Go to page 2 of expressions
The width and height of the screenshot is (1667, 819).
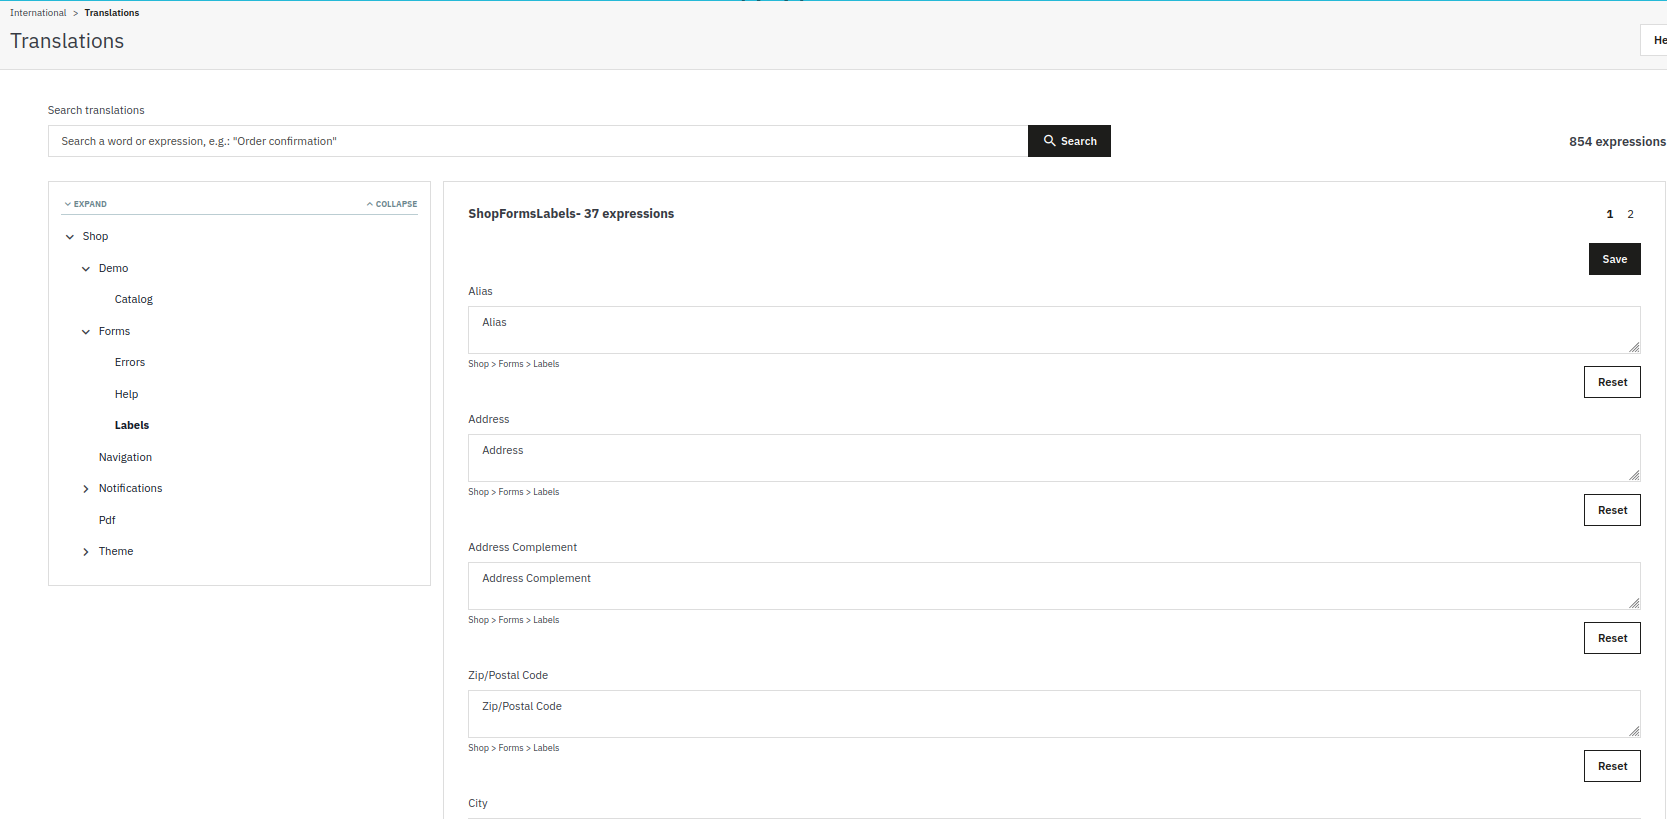(x=1630, y=214)
